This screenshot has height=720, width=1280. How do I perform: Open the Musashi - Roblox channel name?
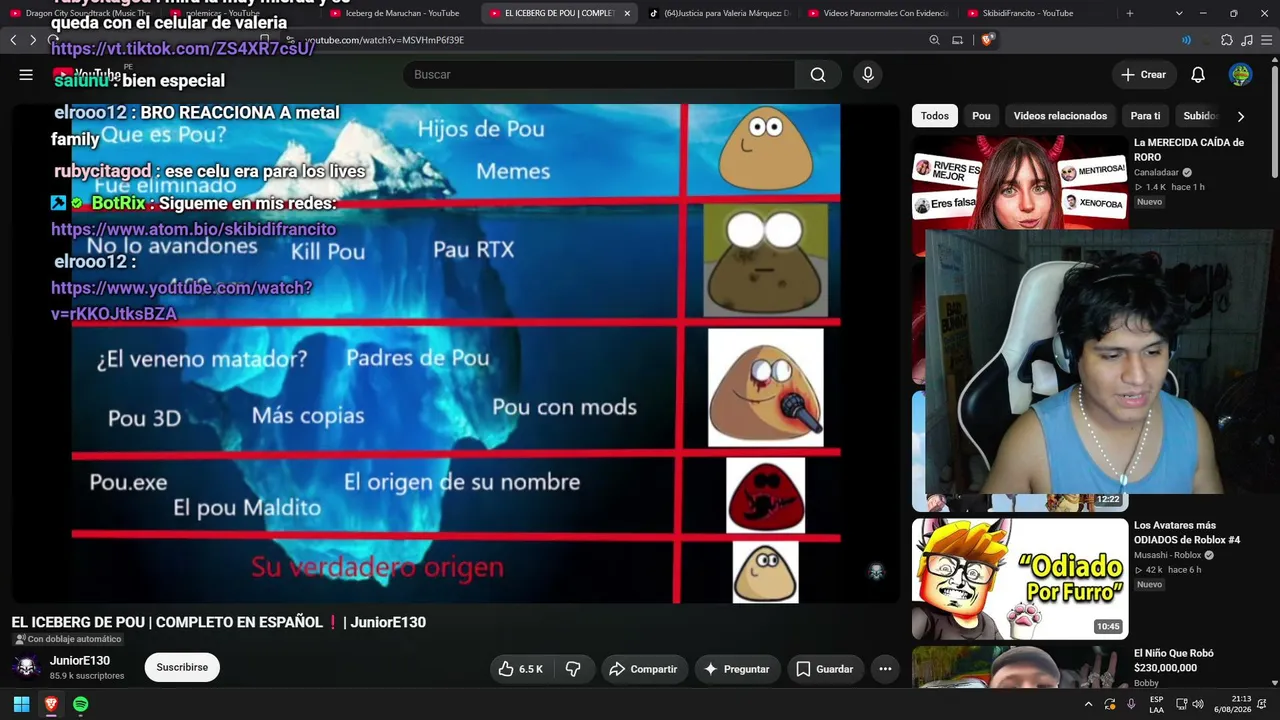tap(1168, 555)
